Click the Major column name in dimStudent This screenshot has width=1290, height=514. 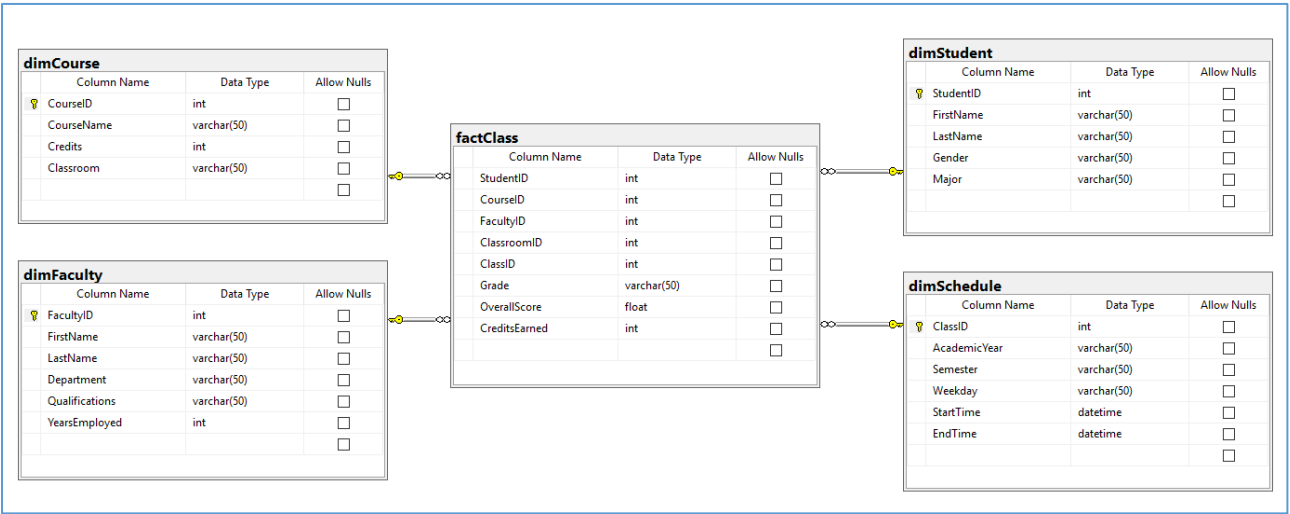tap(947, 180)
